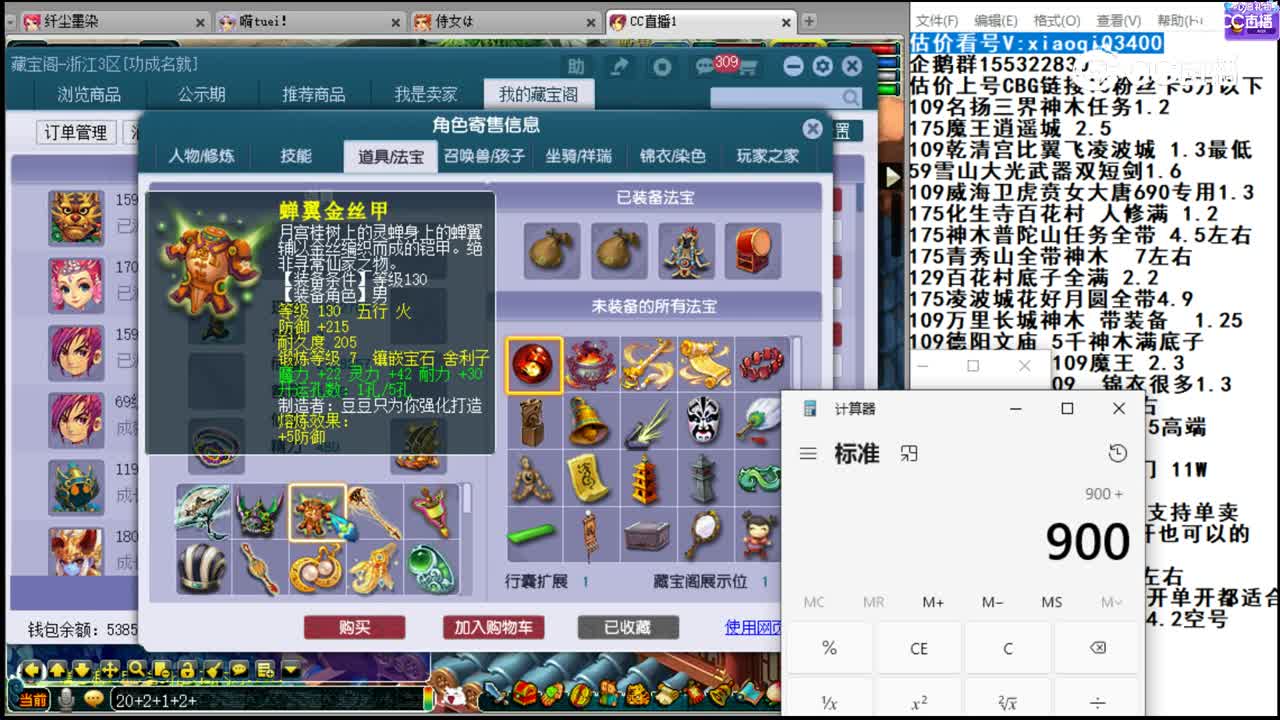Click the microphone icon beside chat input
1280x720 pixels.
pos(66,699)
